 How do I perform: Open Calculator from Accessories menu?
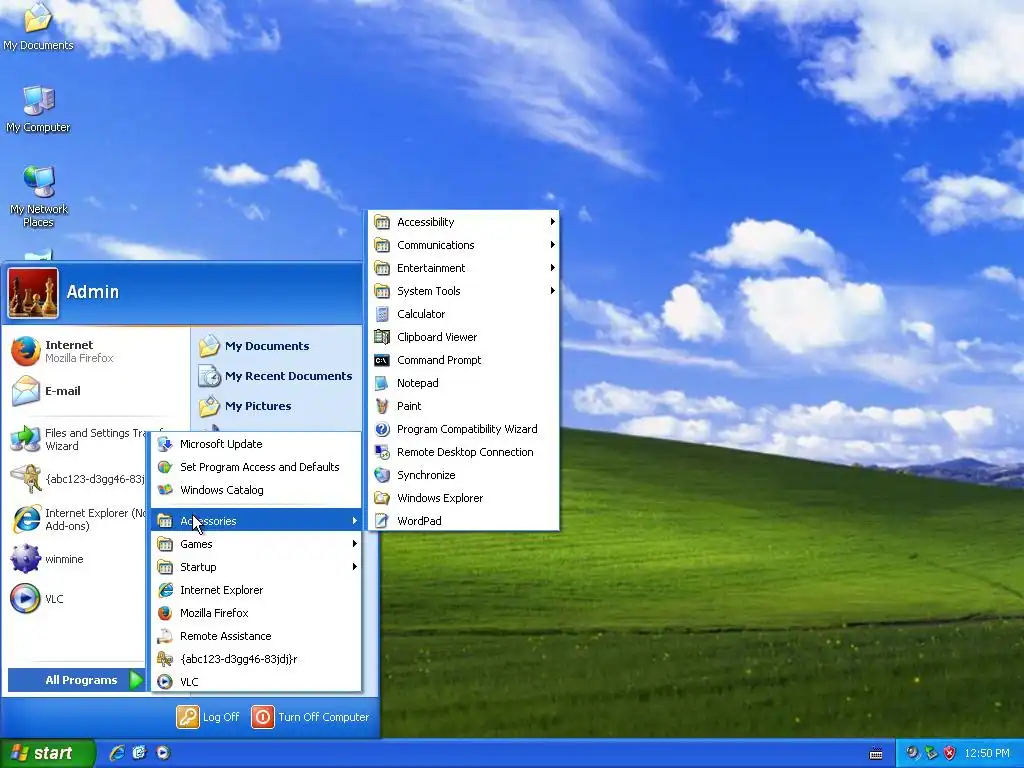464,314
